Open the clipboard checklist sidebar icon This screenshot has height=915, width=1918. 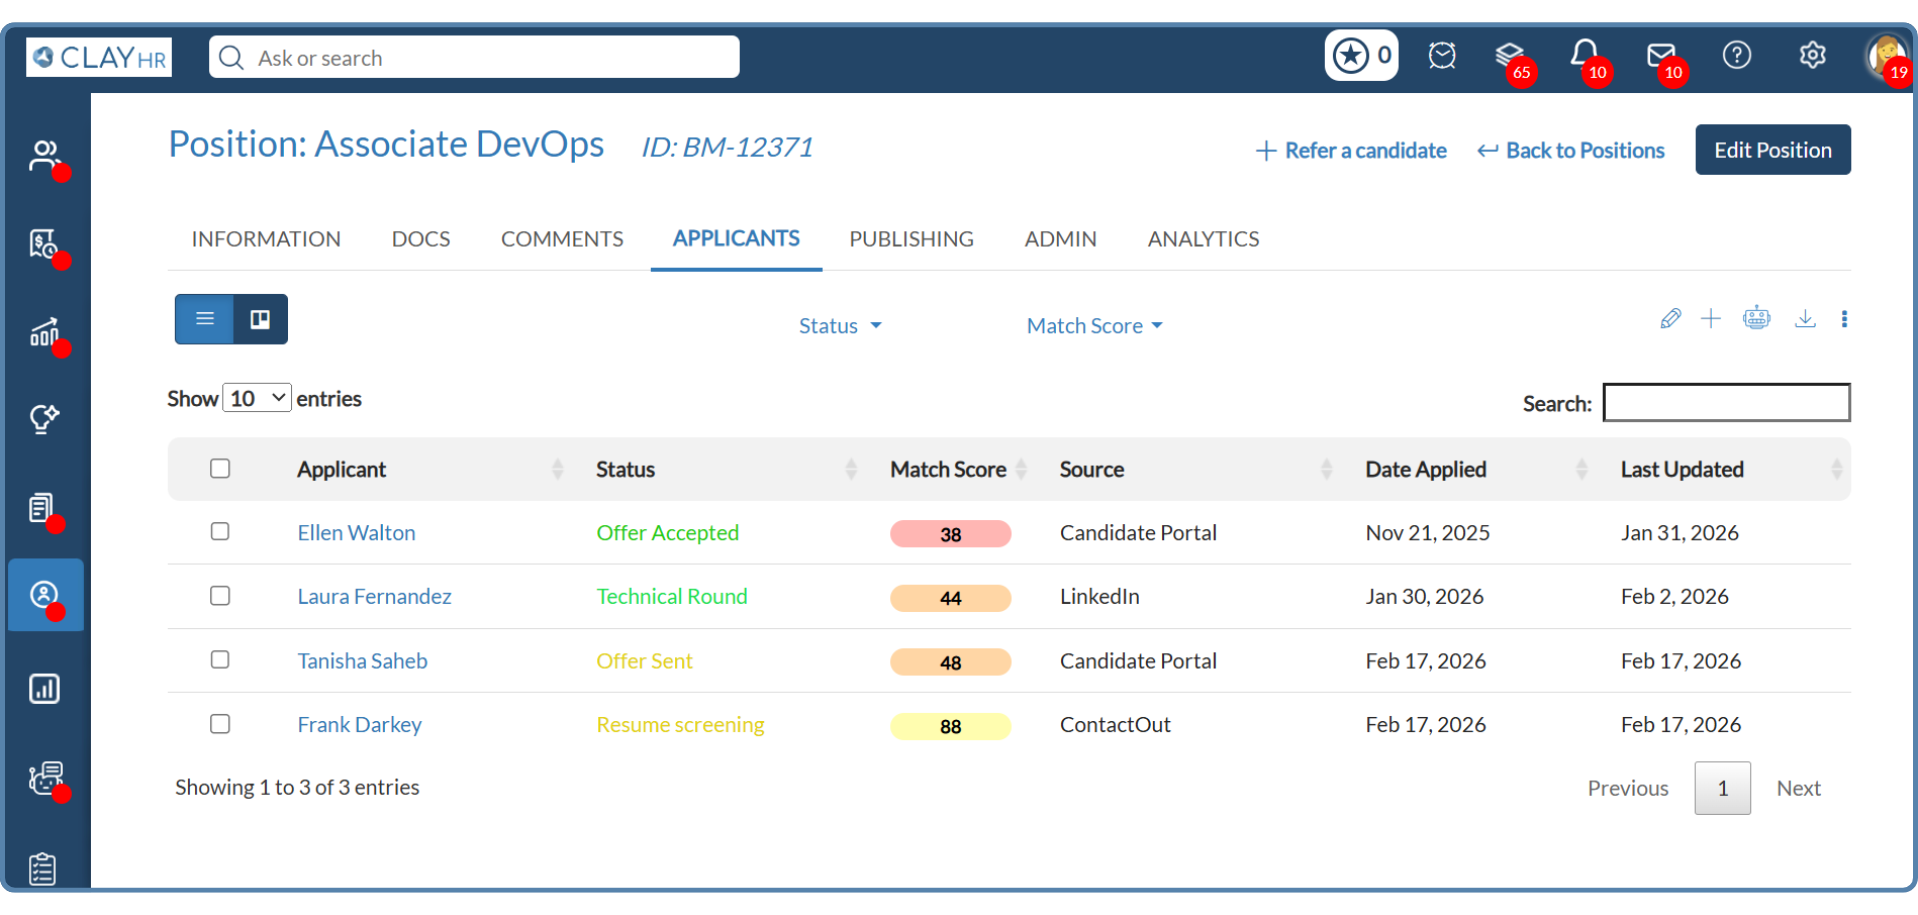click(x=43, y=868)
